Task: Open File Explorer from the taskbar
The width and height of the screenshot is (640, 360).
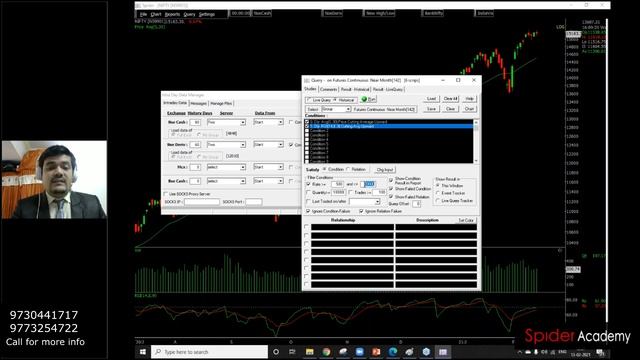Action: point(309,352)
